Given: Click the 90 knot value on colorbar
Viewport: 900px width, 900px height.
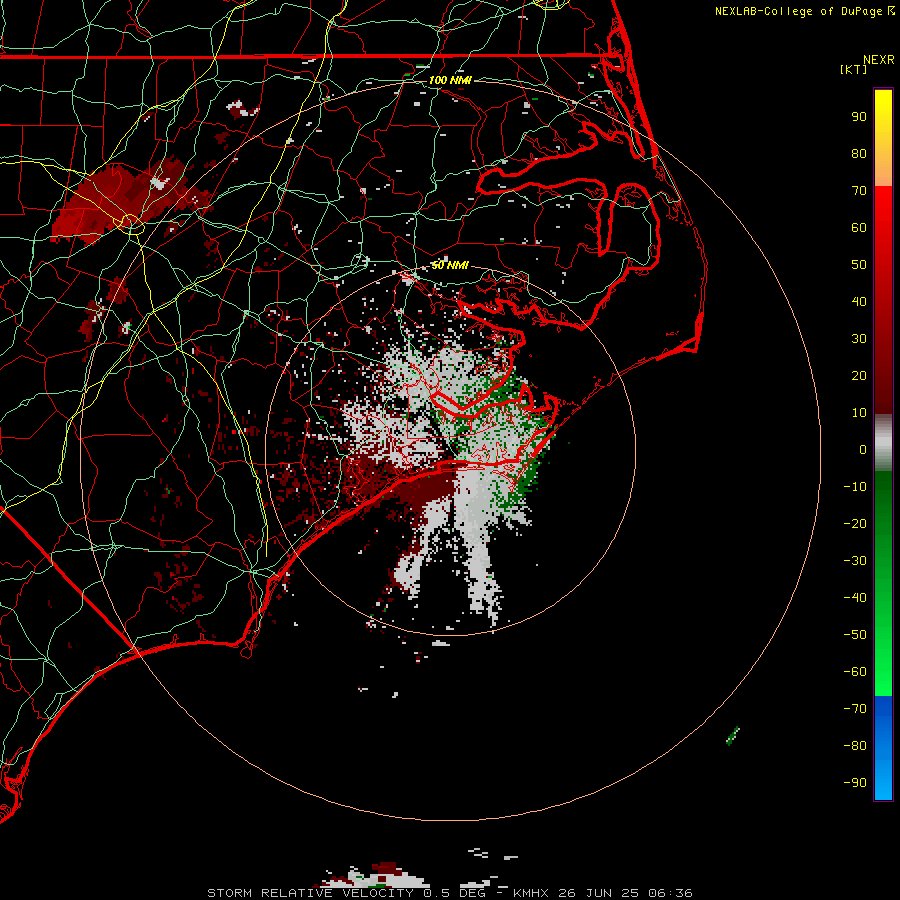Looking at the screenshot, I should point(859,117).
